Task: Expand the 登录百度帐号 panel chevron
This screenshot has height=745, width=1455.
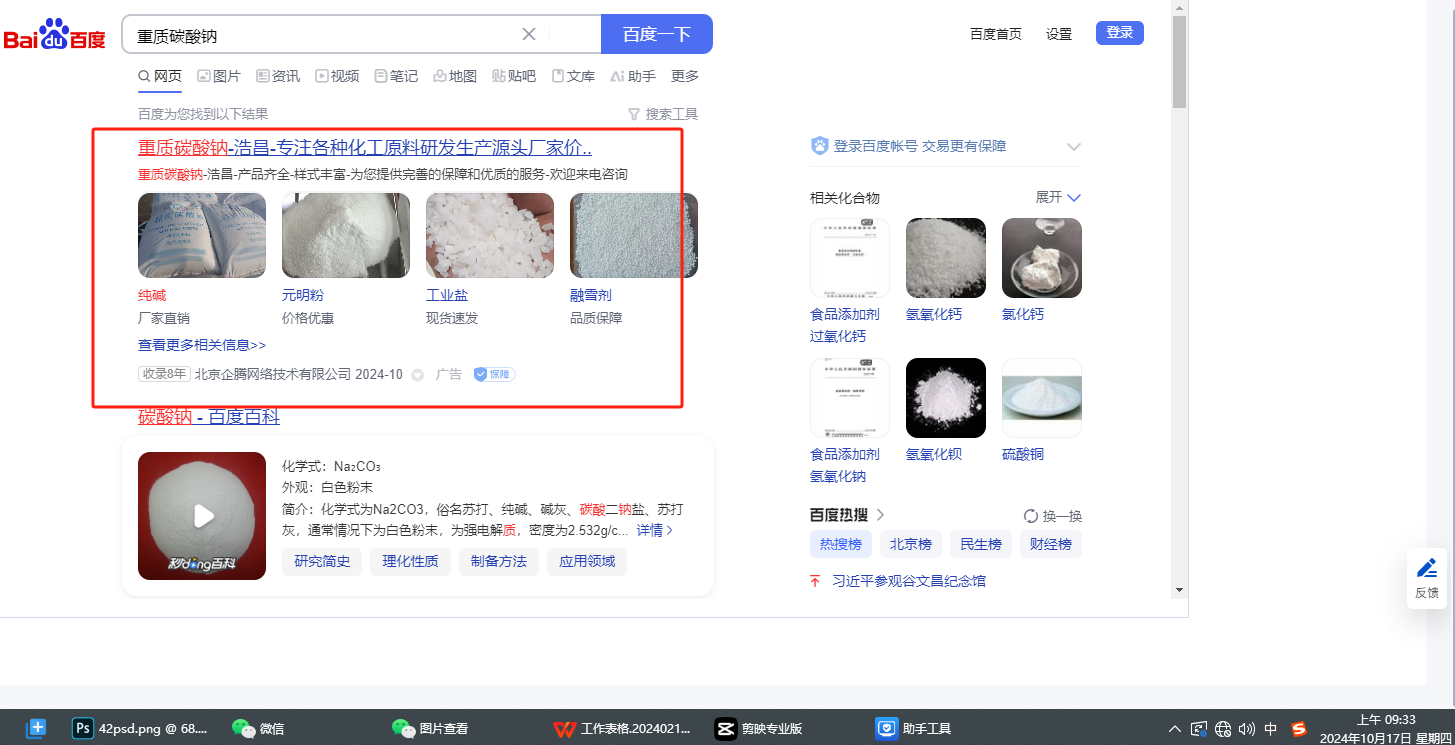Action: [1074, 147]
